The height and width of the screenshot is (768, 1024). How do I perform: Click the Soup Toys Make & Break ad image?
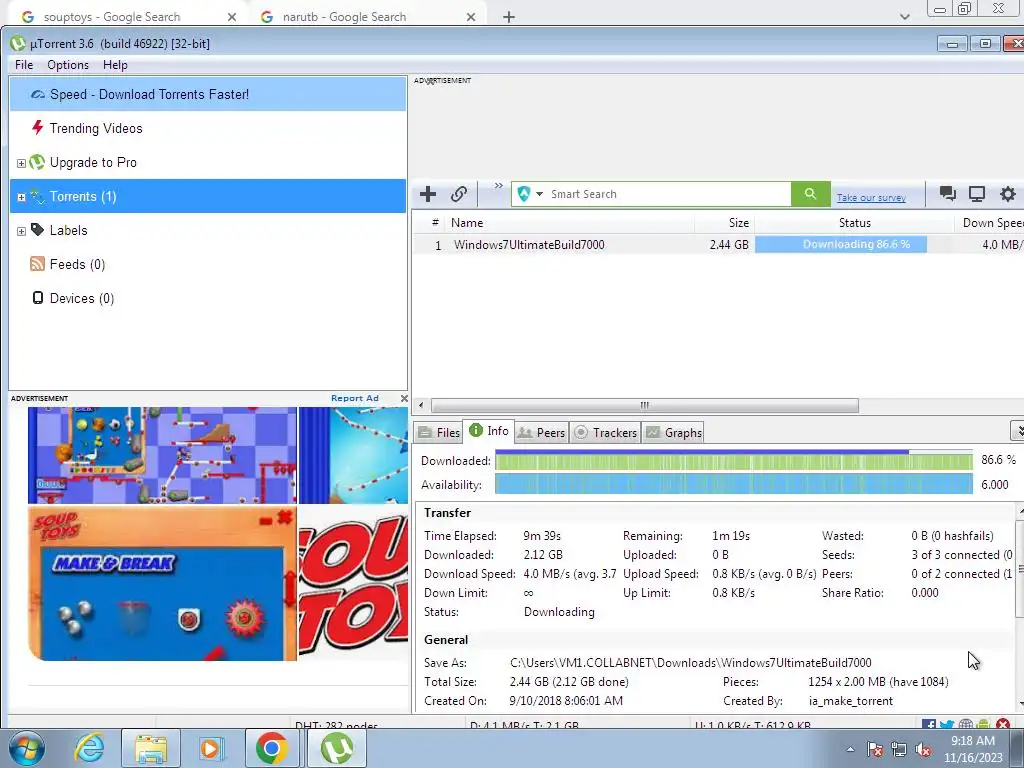tap(162, 584)
